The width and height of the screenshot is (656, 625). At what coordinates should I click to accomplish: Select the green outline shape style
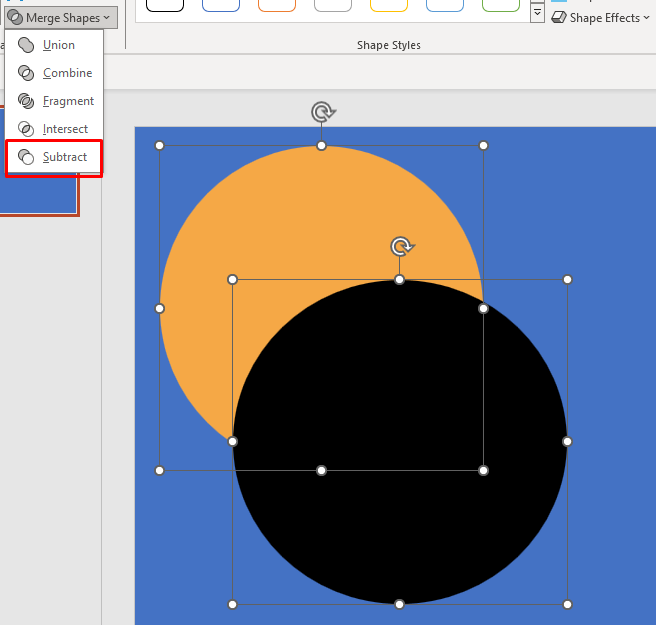pyautogui.click(x=501, y=5)
